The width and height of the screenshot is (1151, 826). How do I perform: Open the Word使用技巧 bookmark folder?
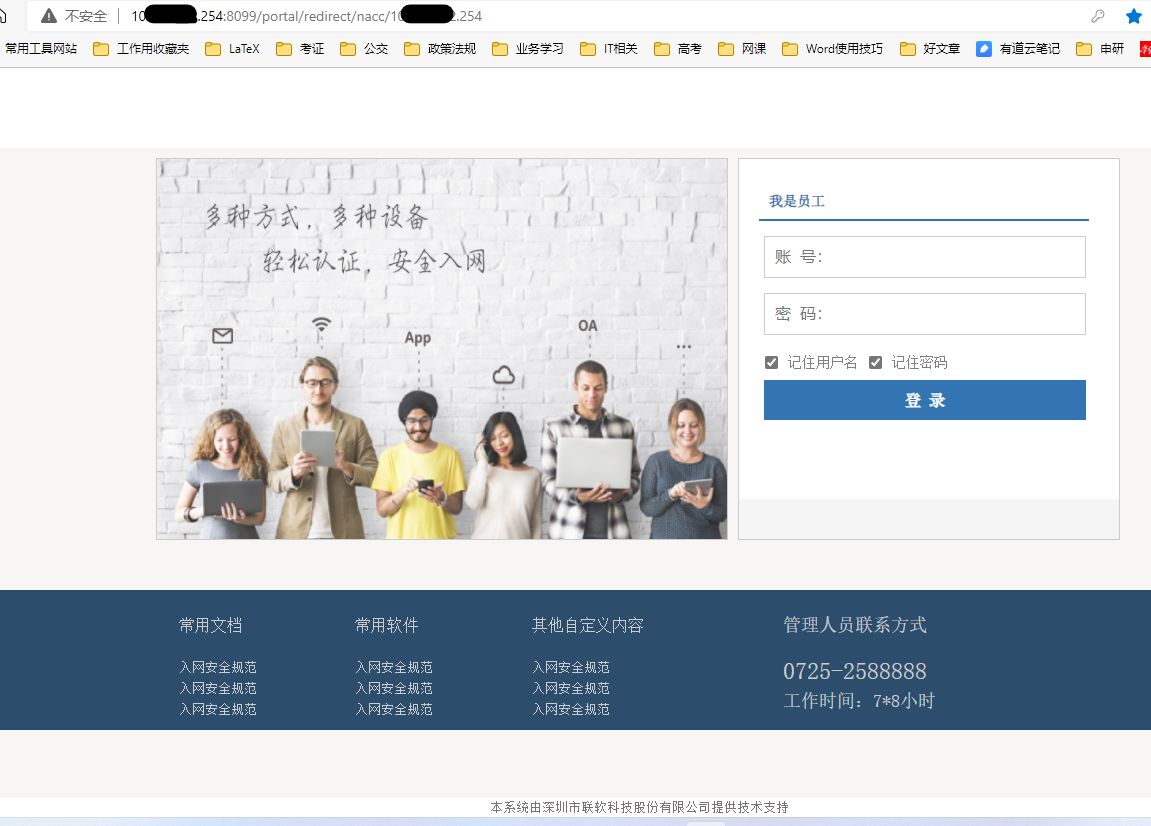832,48
